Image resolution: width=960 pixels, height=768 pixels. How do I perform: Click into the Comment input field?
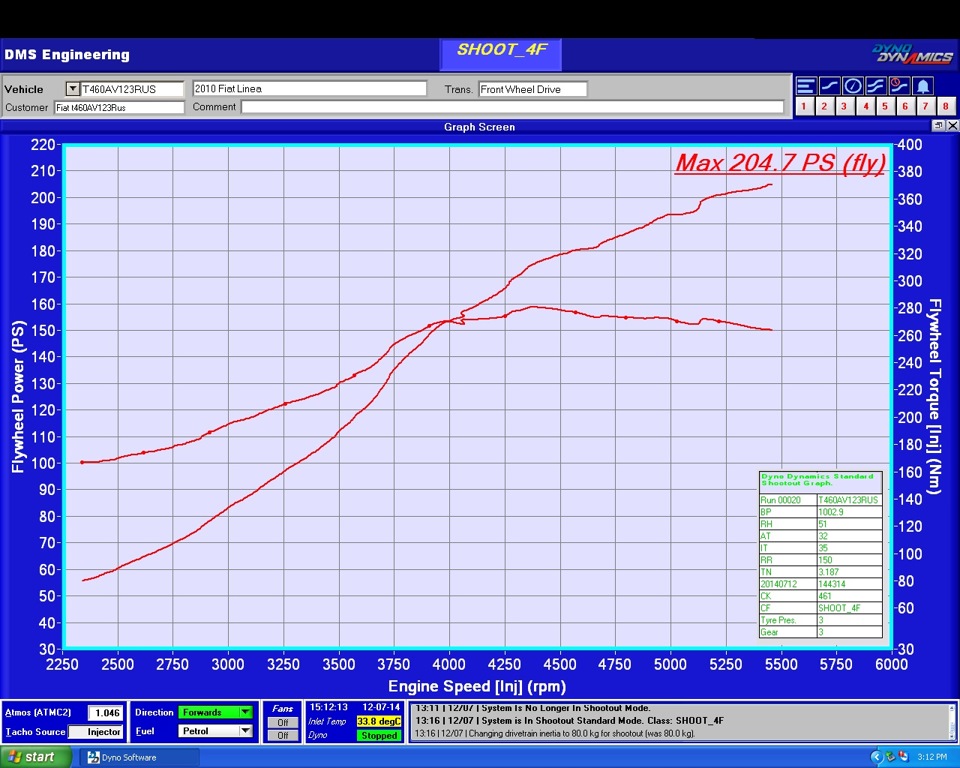(512, 107)
